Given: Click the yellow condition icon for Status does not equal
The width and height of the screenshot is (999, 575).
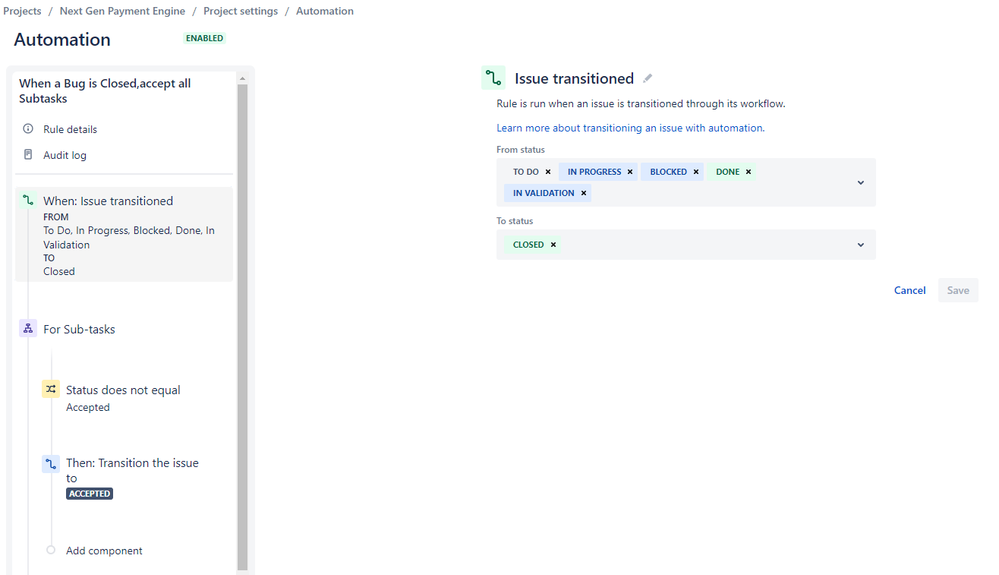Looking at the screenshot, I should coord(51,389).
